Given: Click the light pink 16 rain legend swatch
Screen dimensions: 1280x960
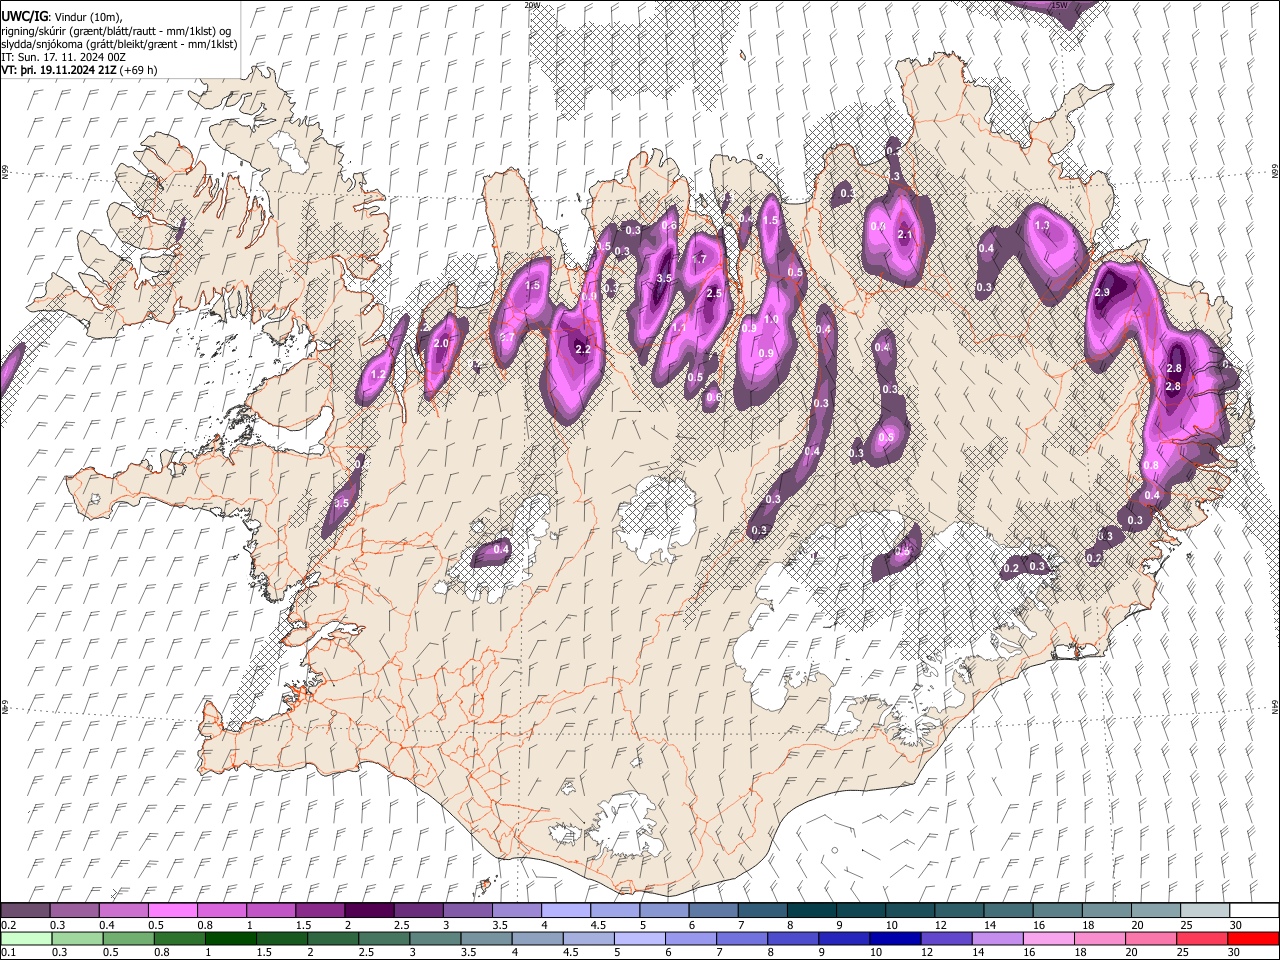Looking at the screenshot, I should (1048, 939).
